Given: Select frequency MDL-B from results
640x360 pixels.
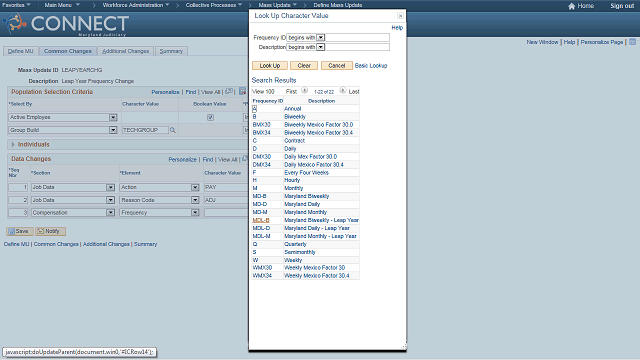Looking at the screenshot, I should pyautogui.click(x=261, y=220).
